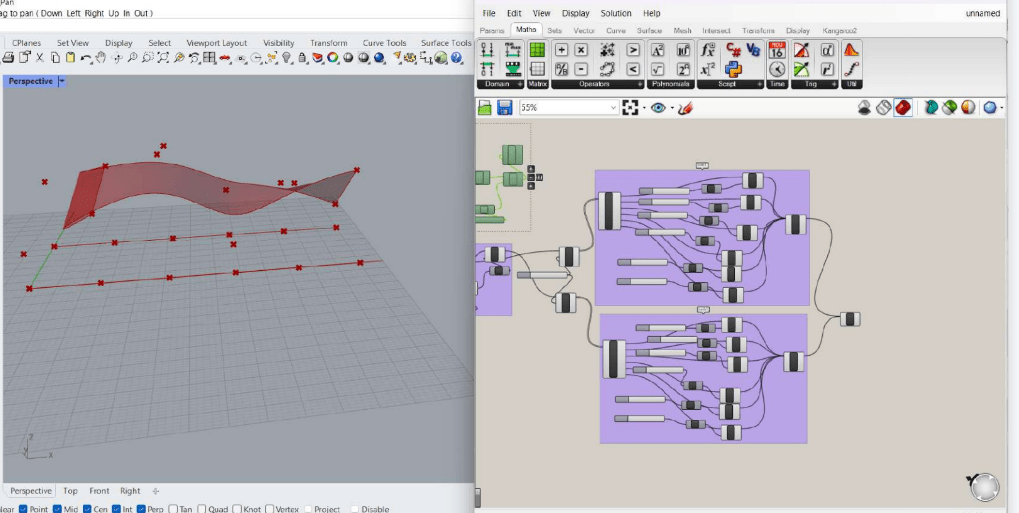The image size is (1019, 513).
Task: Open the Curve Tools toolbar tab
Action: point(384,43)
